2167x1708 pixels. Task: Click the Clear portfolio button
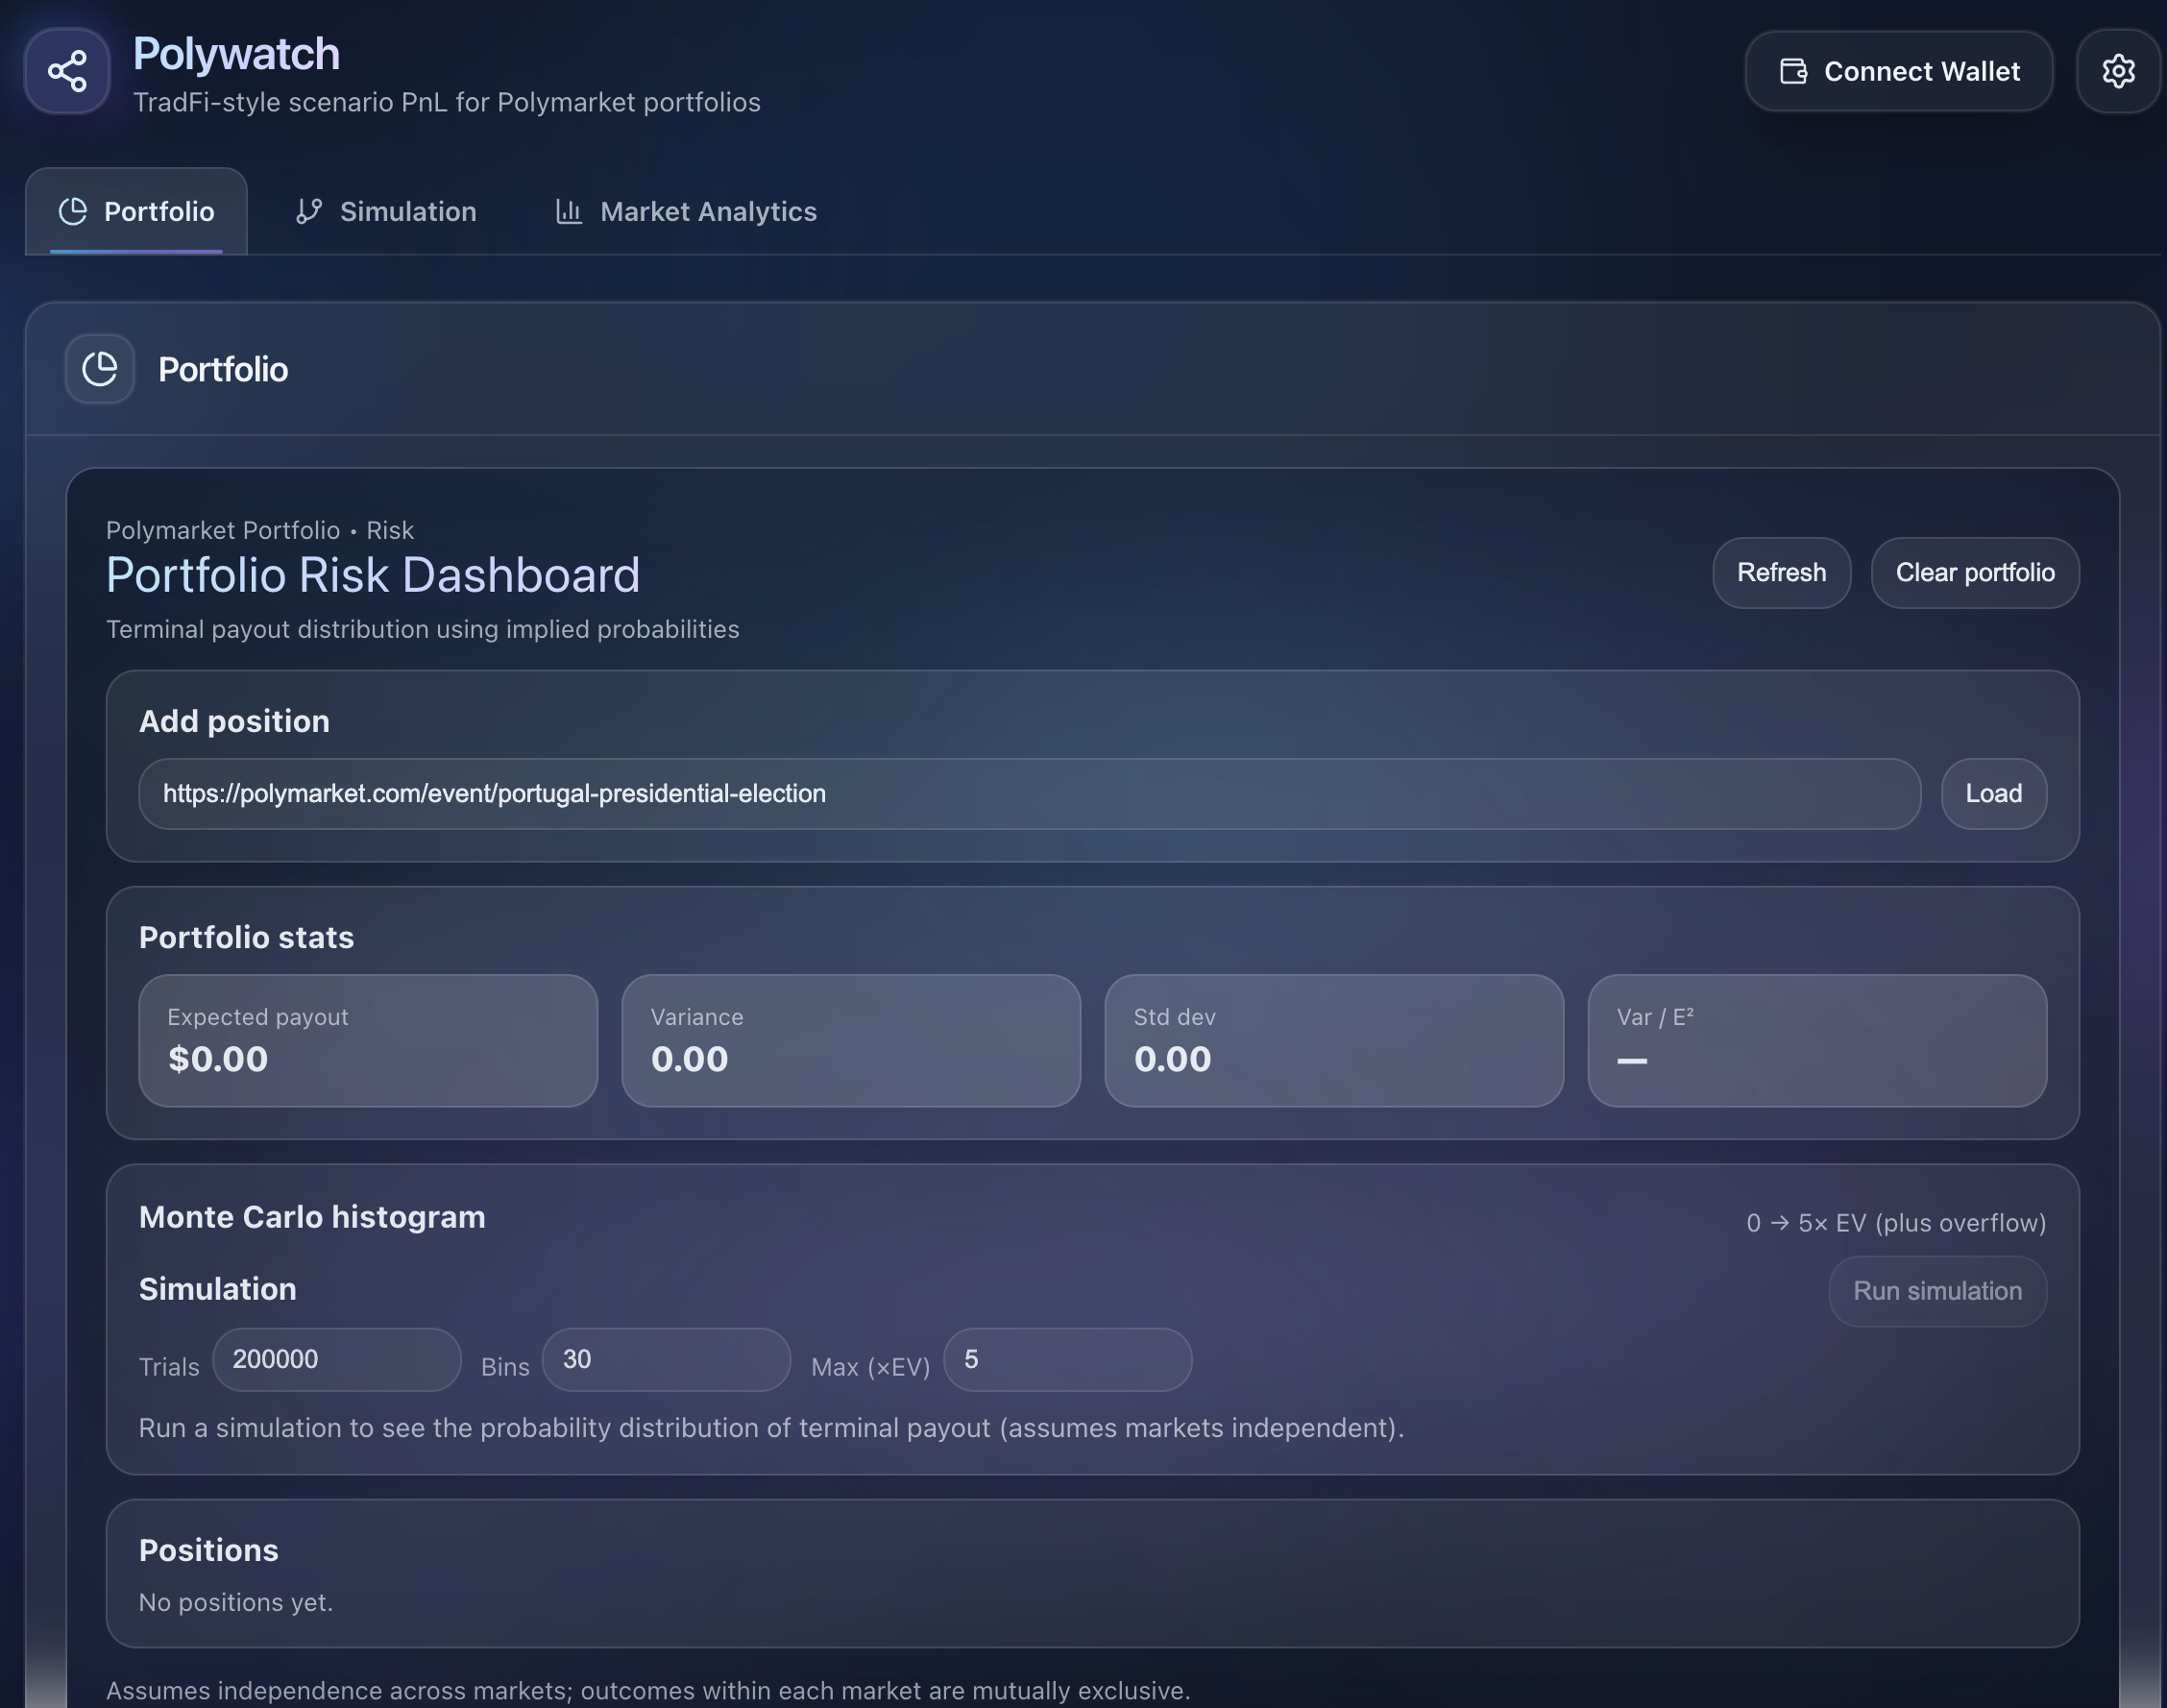tap(1975, 573)
